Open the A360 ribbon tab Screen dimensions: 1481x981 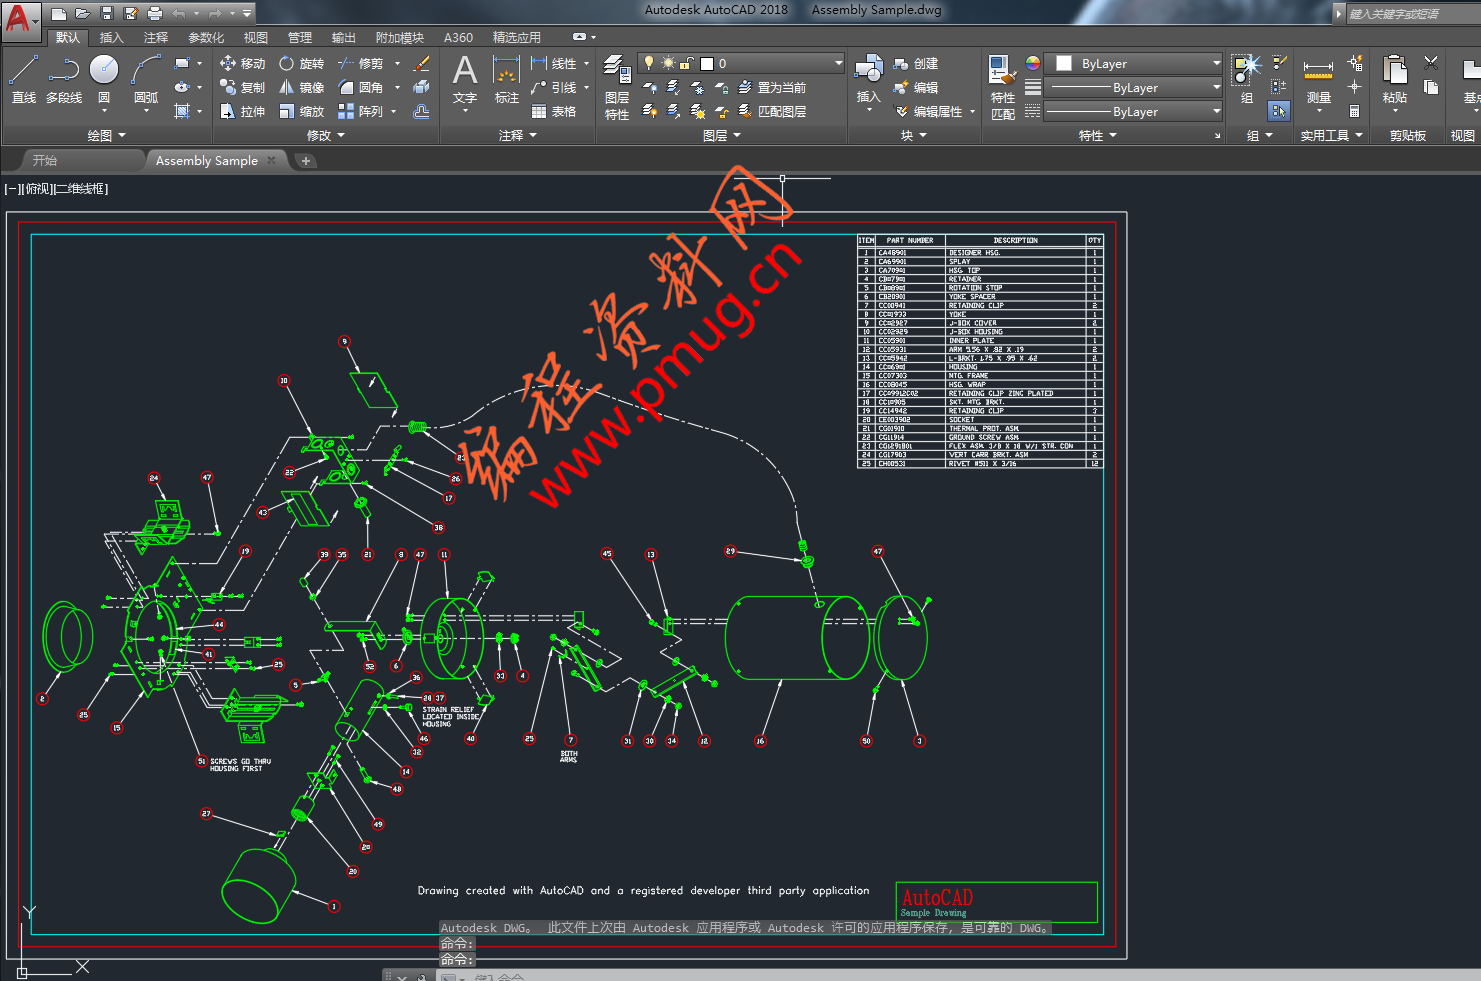tap(458, 37)
